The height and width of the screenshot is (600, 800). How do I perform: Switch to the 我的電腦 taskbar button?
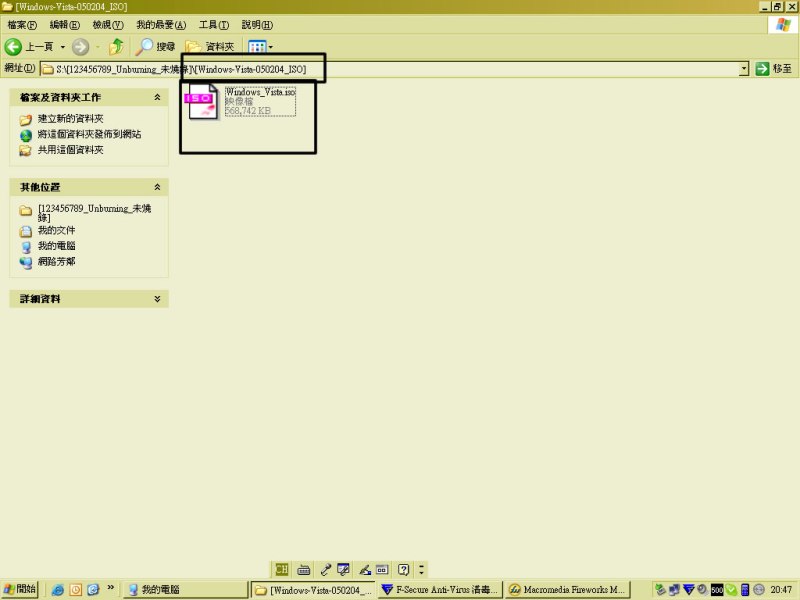(186, 590)
